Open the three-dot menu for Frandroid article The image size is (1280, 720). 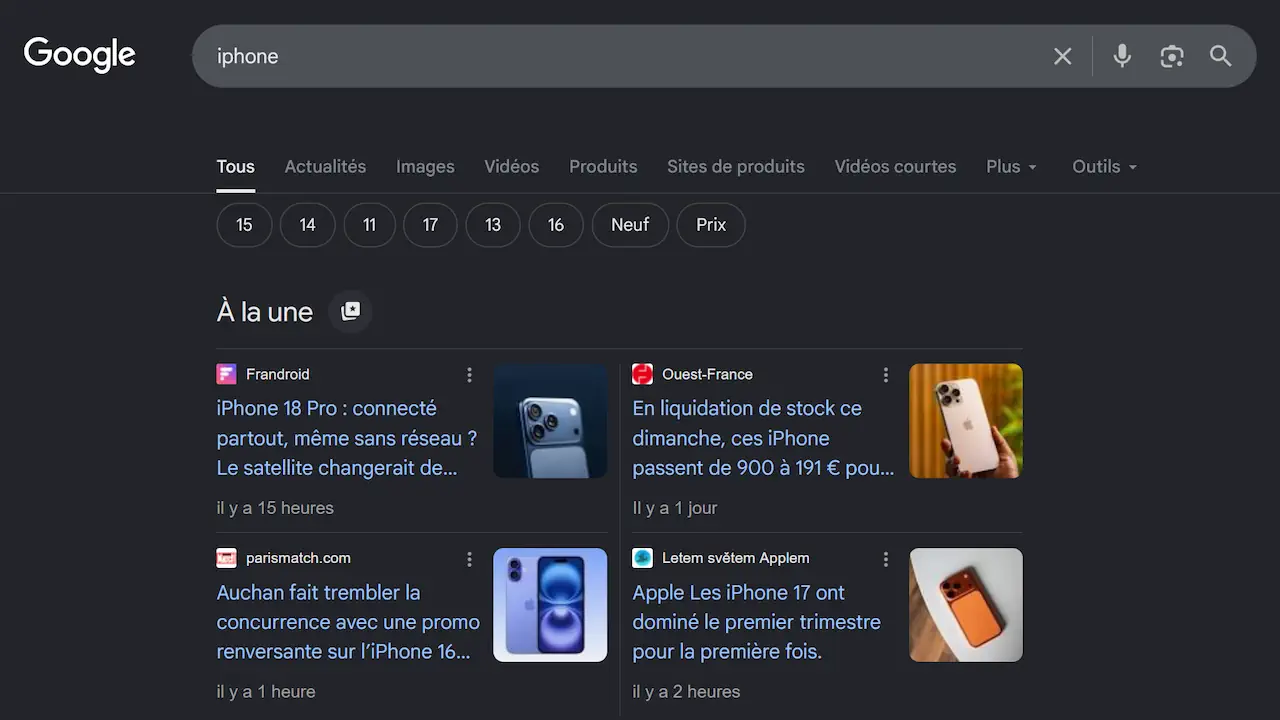point(469,374)
